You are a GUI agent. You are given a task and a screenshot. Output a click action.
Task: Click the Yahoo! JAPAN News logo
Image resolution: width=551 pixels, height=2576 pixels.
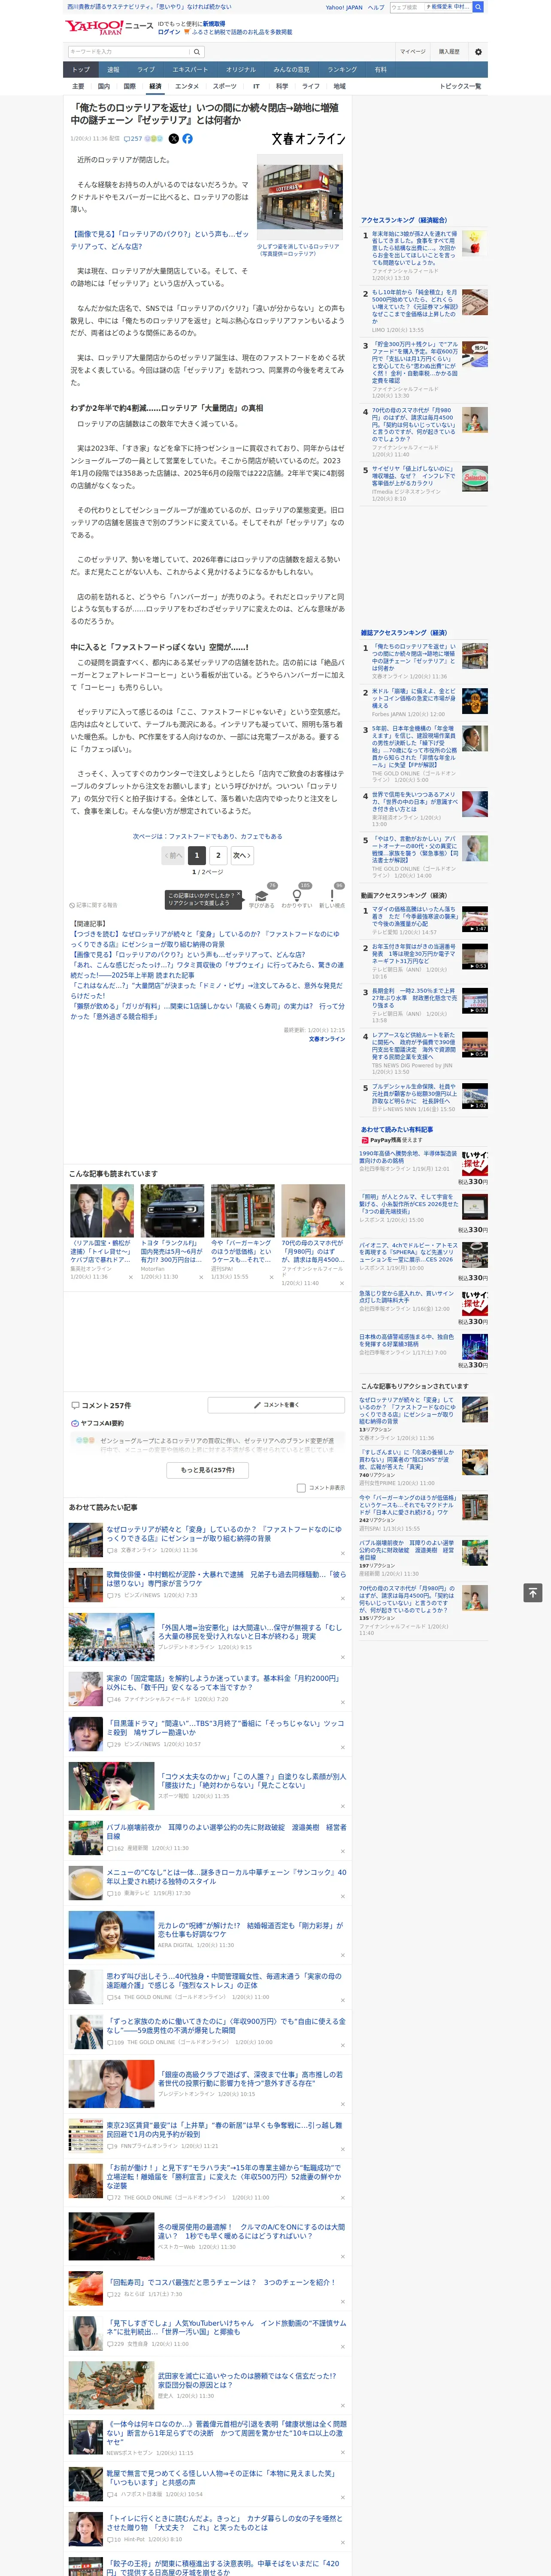click(109, 27)
